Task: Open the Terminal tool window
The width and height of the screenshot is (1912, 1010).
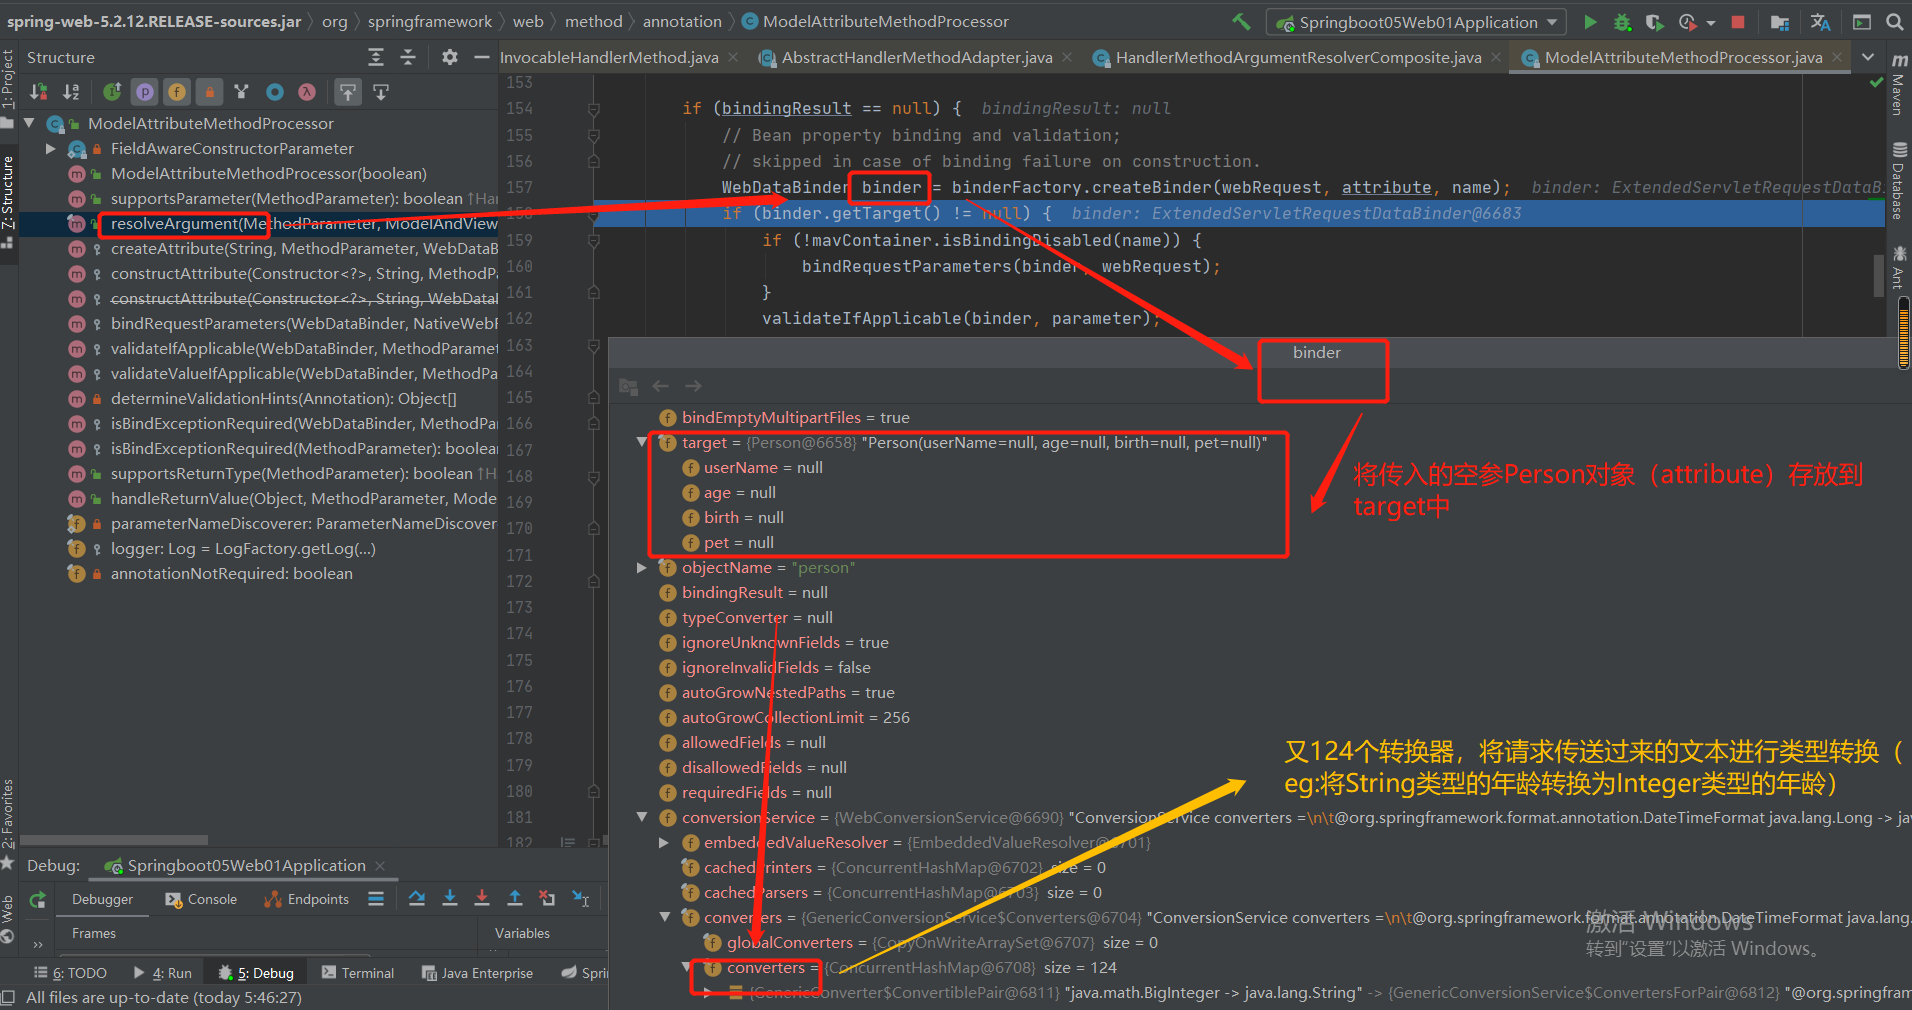Action: (x=358, y=973)
